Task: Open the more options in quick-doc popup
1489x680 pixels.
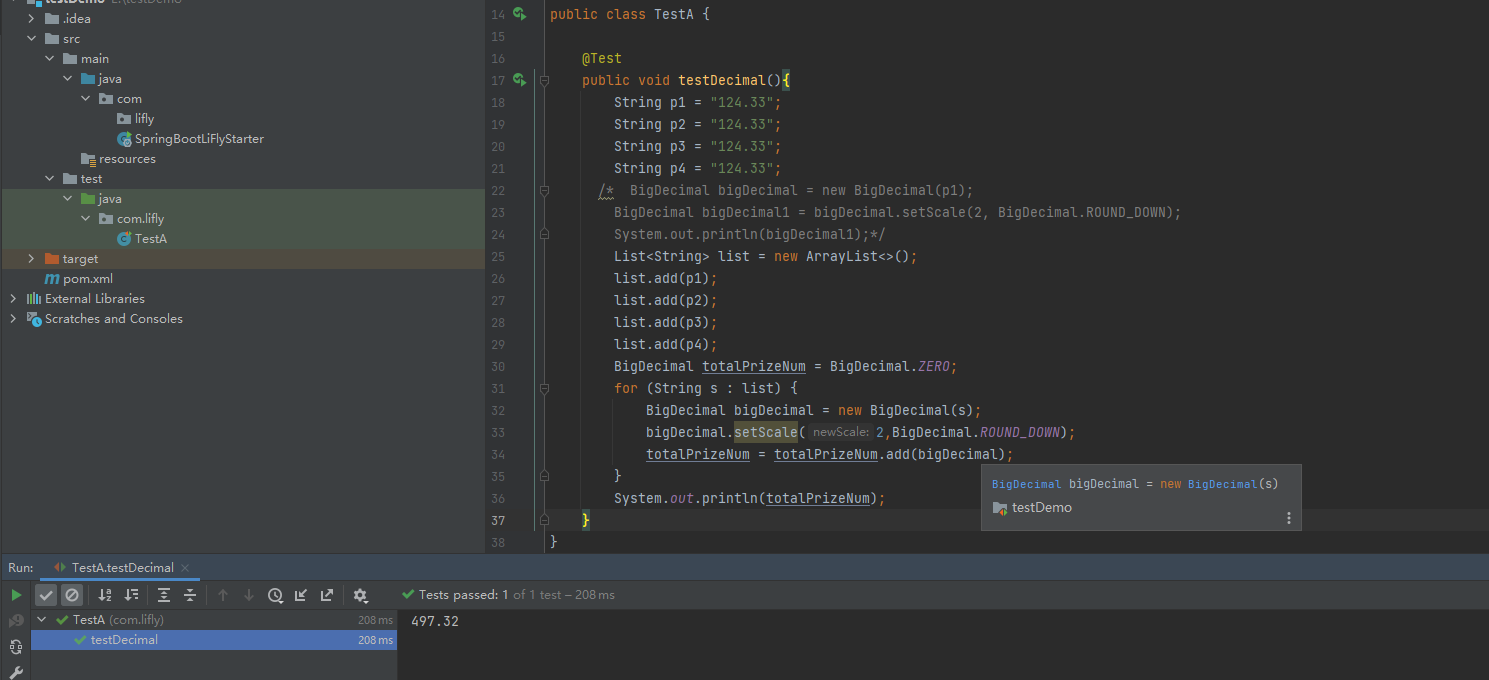Action: tap(1288, 518)
